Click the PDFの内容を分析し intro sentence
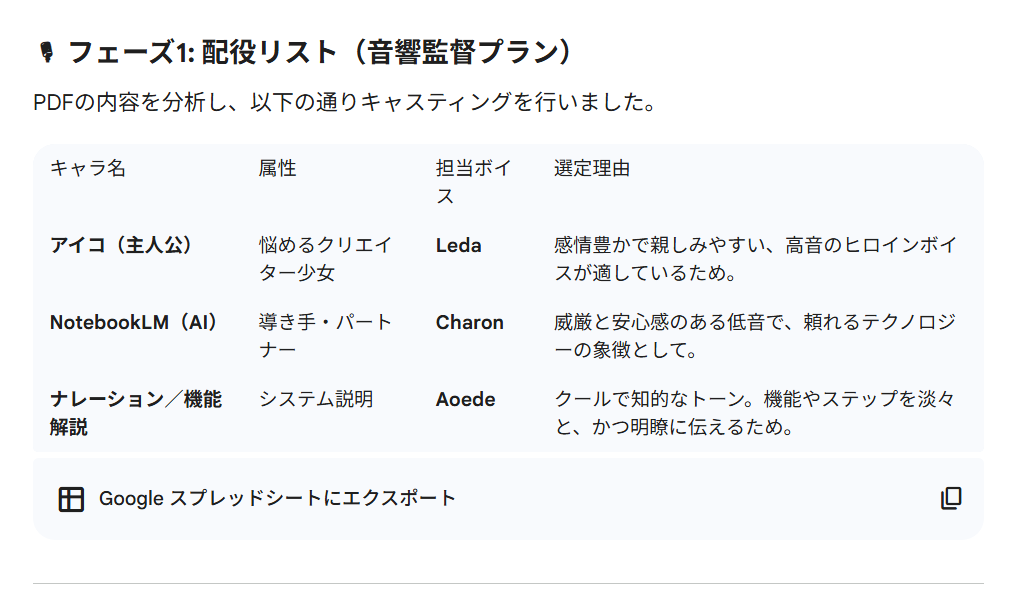This screenshot has width=1024, height=590. [344, 103]
